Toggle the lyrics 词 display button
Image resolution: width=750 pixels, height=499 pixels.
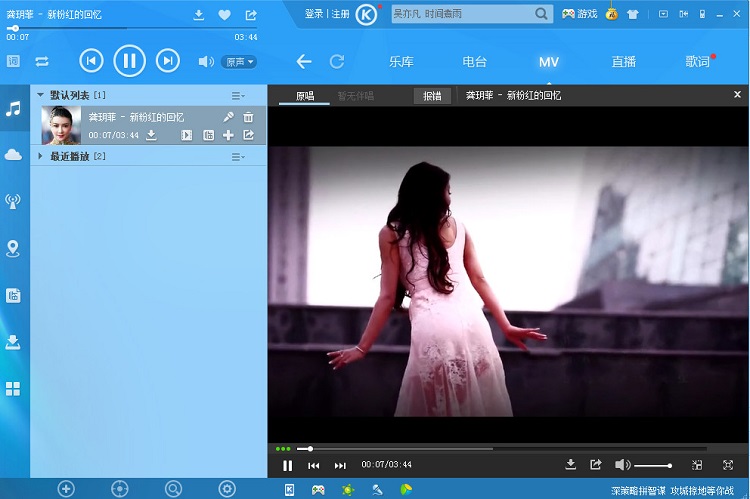tap(13, 61)
